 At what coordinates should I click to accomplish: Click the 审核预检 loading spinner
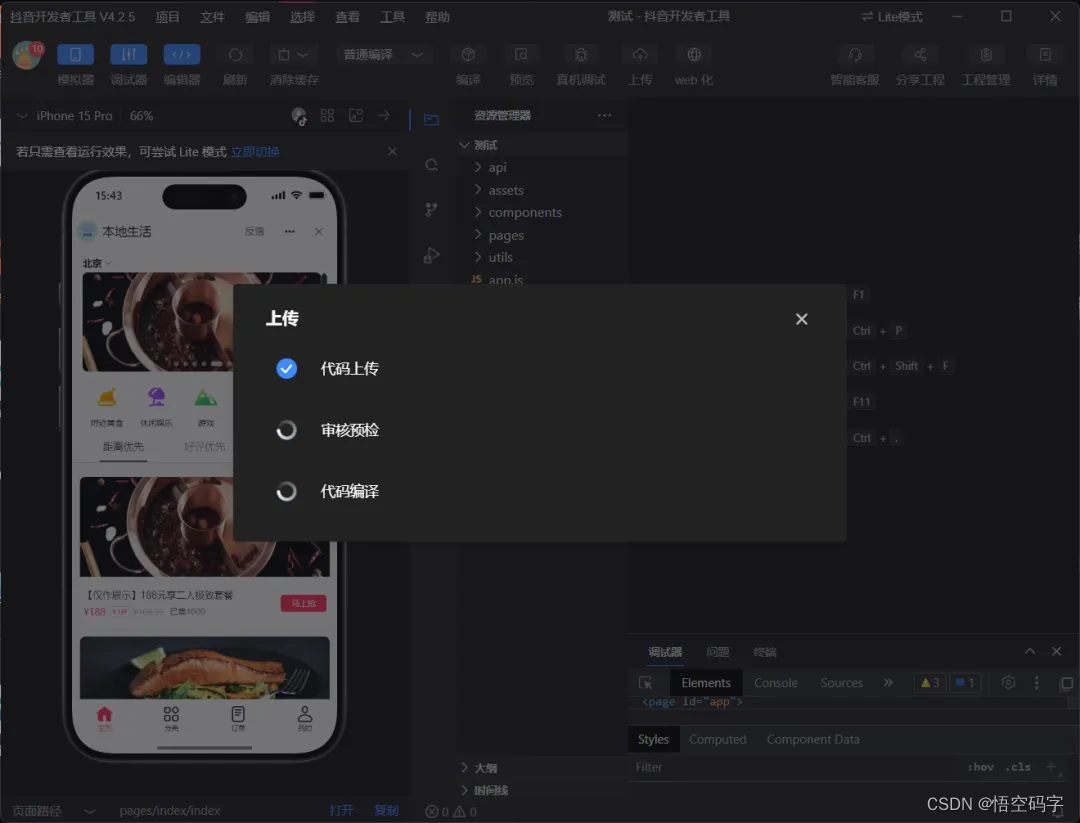287,430
